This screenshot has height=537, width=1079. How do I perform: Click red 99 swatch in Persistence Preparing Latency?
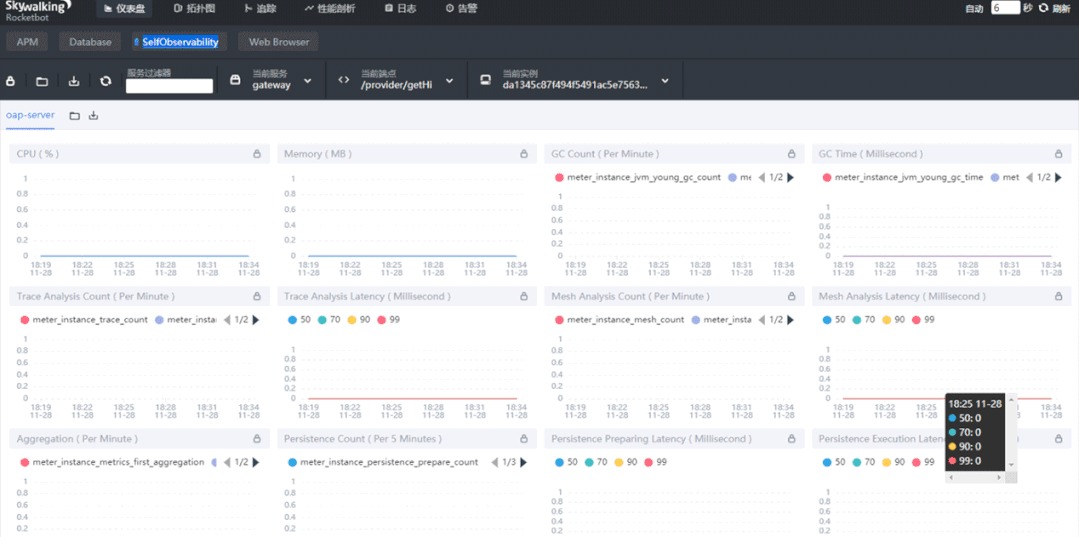(648, 463)
